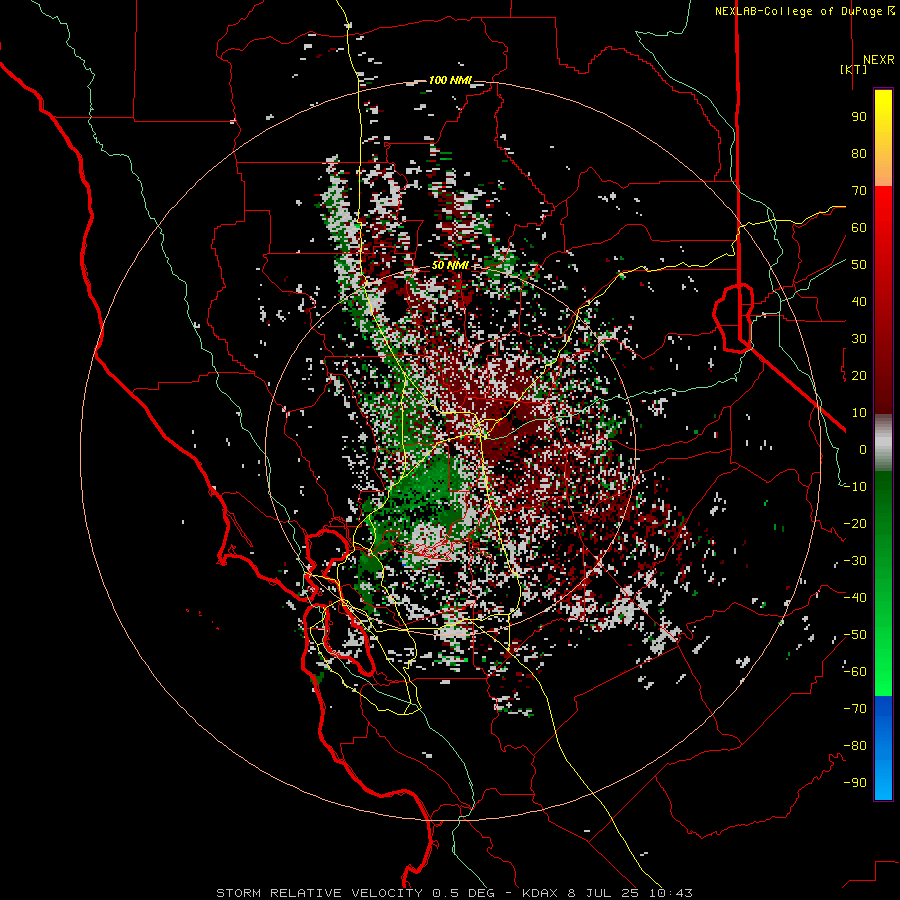This screenshot has width=900, height=900.
Task: Click the NEXLAB-College of DuPage title text
Action: tap(800, 11)
